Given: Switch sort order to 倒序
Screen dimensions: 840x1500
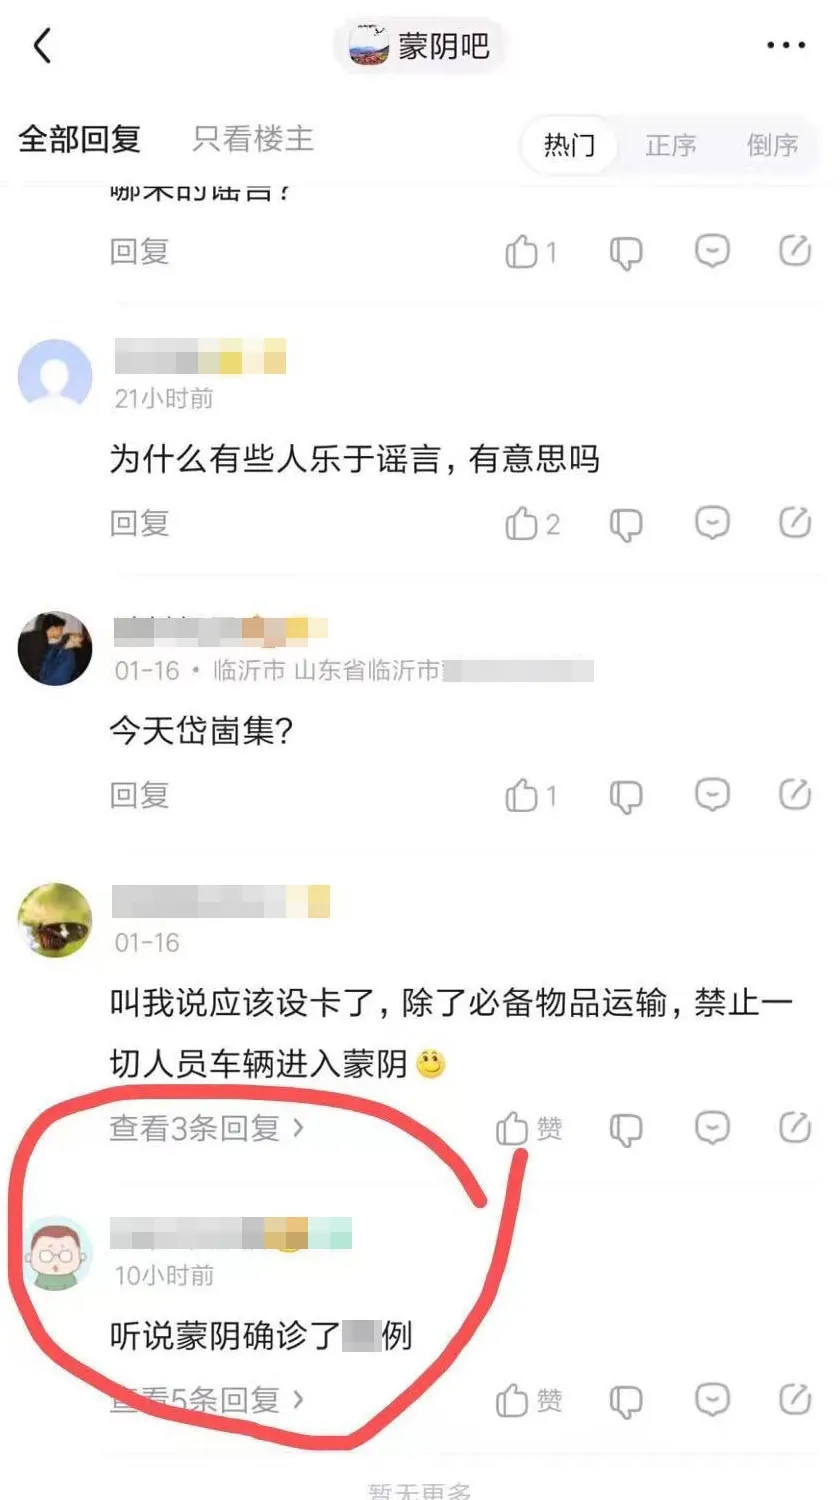Looking at the screenshot, I should point(772,145).
